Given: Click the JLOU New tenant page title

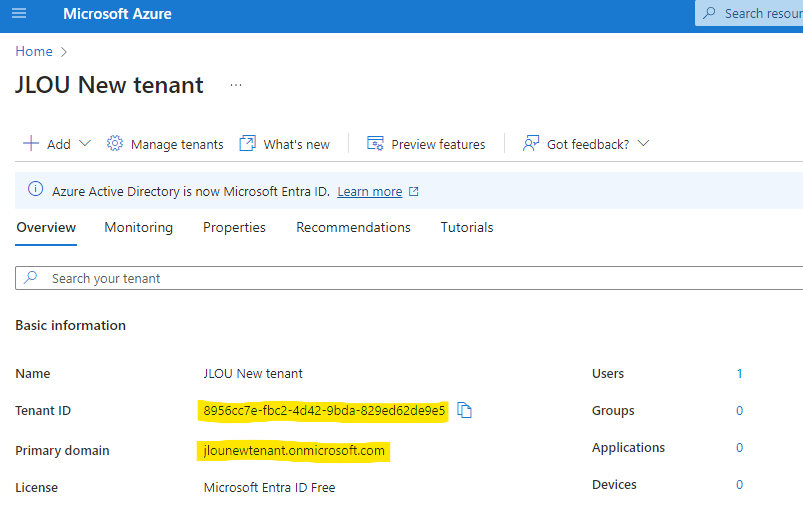Looking at the screenshot, I should coord(109,85).
